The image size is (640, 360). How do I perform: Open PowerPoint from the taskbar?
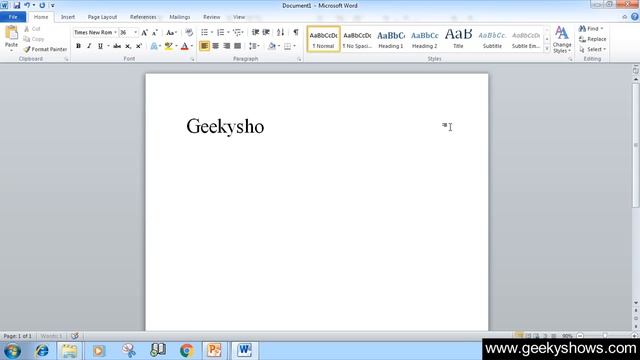pos(214,350)
